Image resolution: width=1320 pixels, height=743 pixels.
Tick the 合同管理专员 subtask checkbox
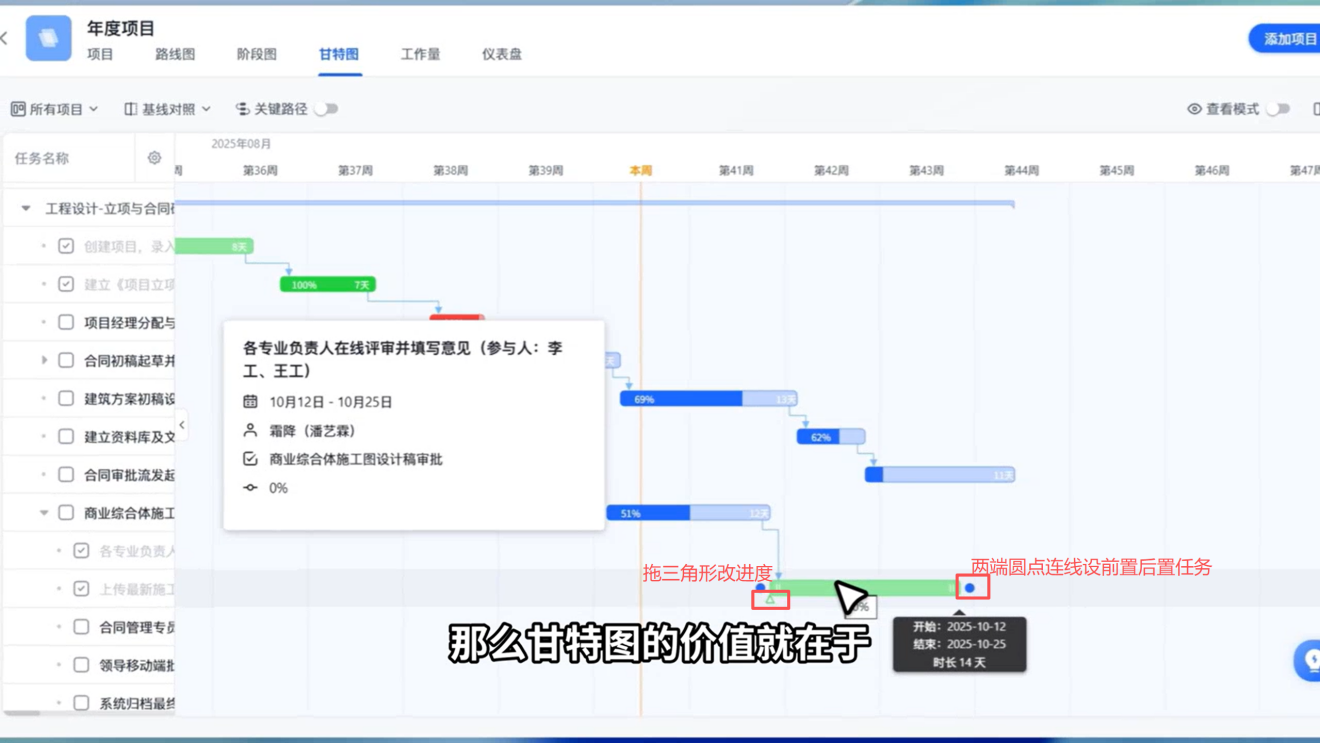tap(81, 627)
